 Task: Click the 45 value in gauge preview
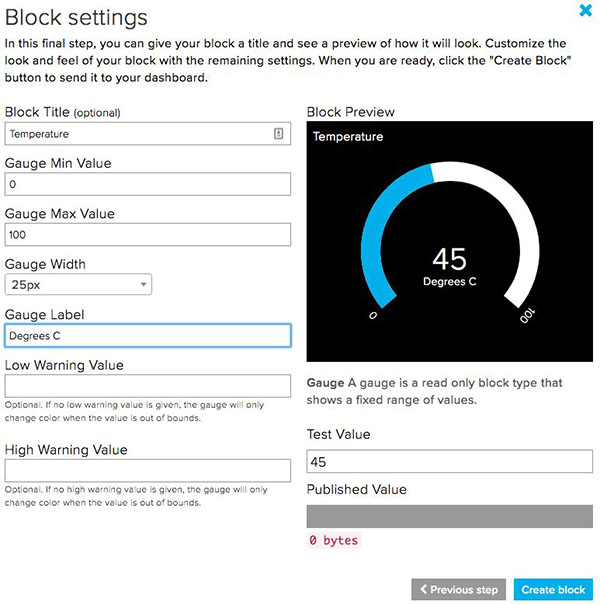[449, 259]
